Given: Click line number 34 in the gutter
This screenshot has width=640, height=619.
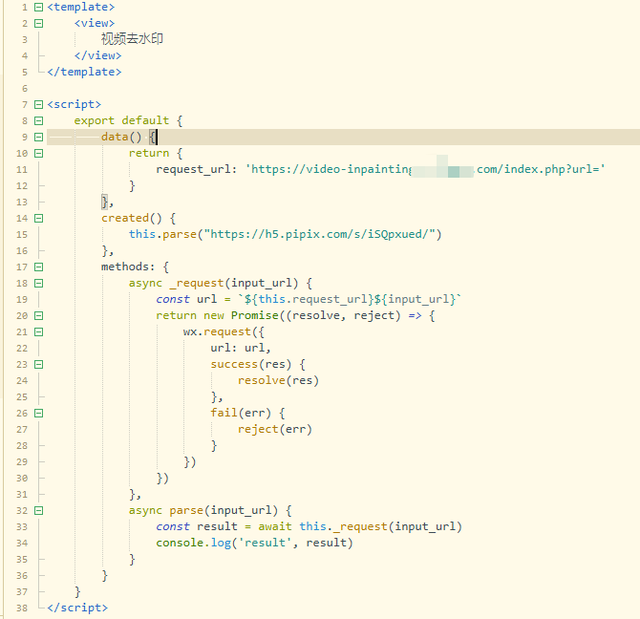Looking at the screenshot, I should (x=21, y=543).
